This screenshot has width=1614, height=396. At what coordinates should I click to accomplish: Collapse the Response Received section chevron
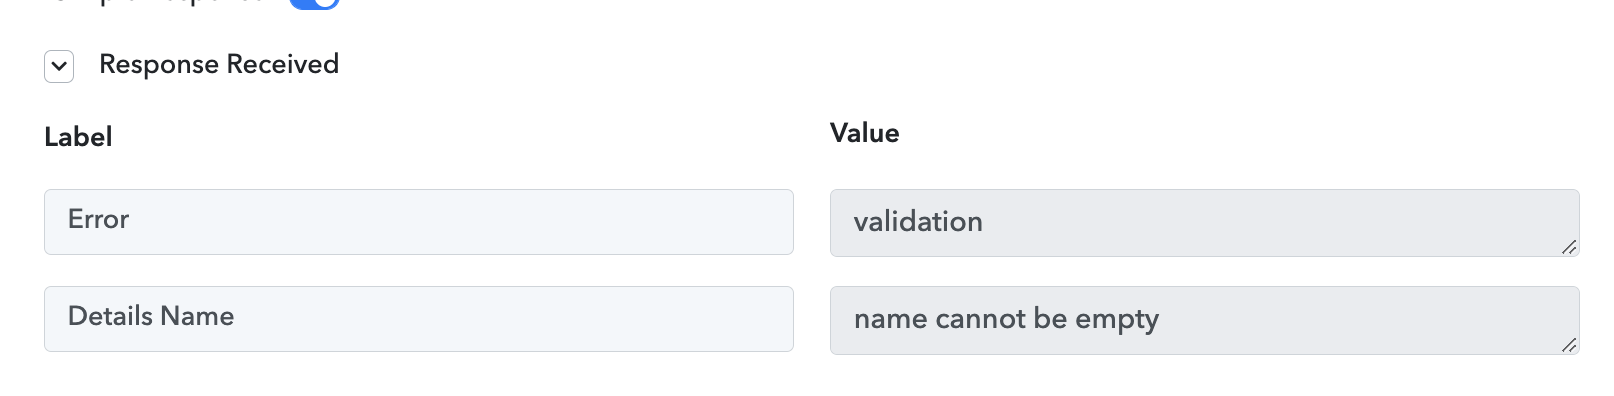coord(59,67)
